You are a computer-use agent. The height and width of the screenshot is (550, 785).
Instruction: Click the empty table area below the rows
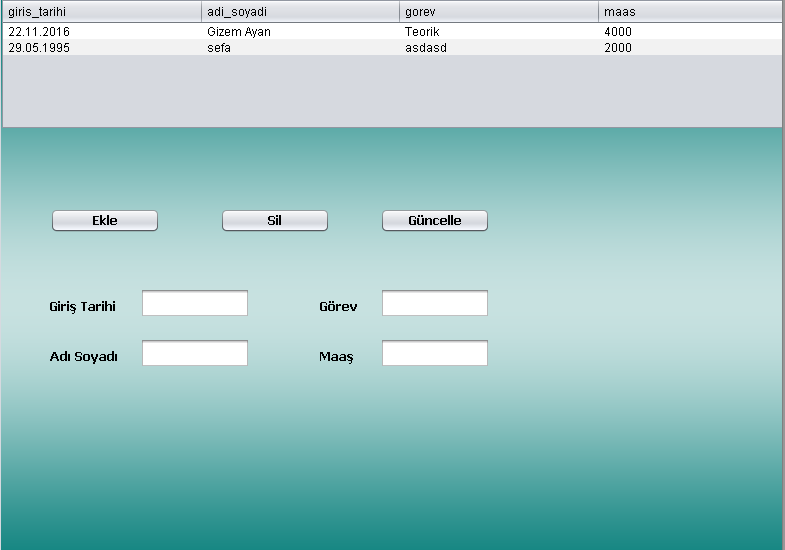pyautogui.click(x=392, y=92)
